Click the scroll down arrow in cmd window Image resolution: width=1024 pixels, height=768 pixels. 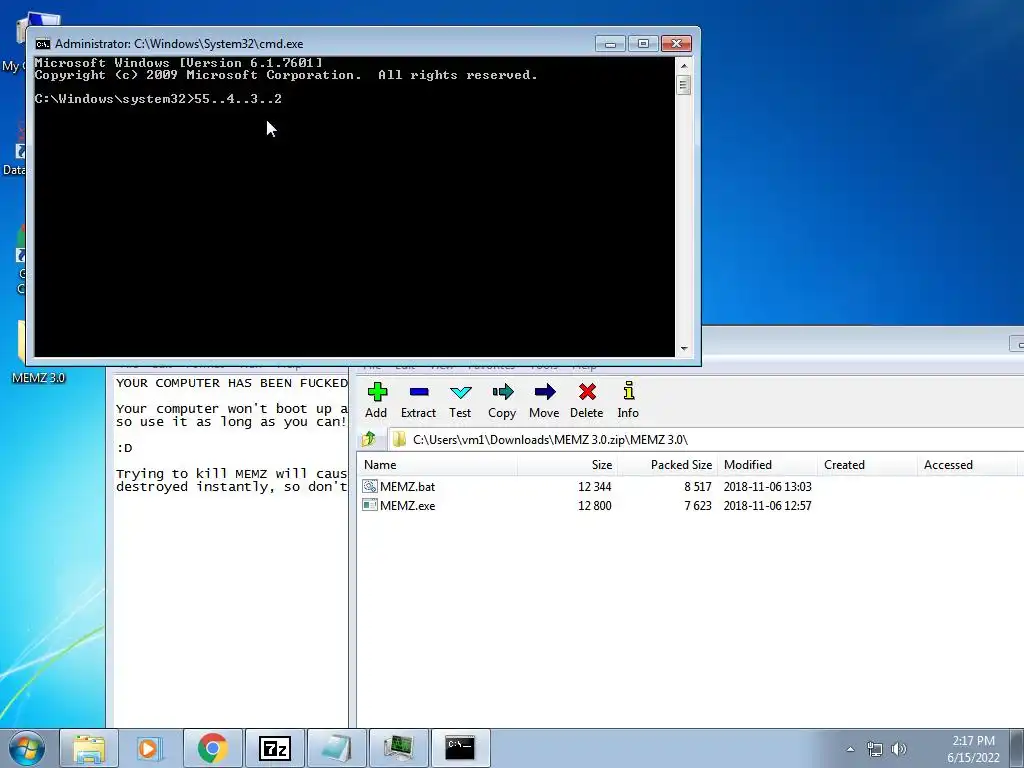(x=684, y=349)
